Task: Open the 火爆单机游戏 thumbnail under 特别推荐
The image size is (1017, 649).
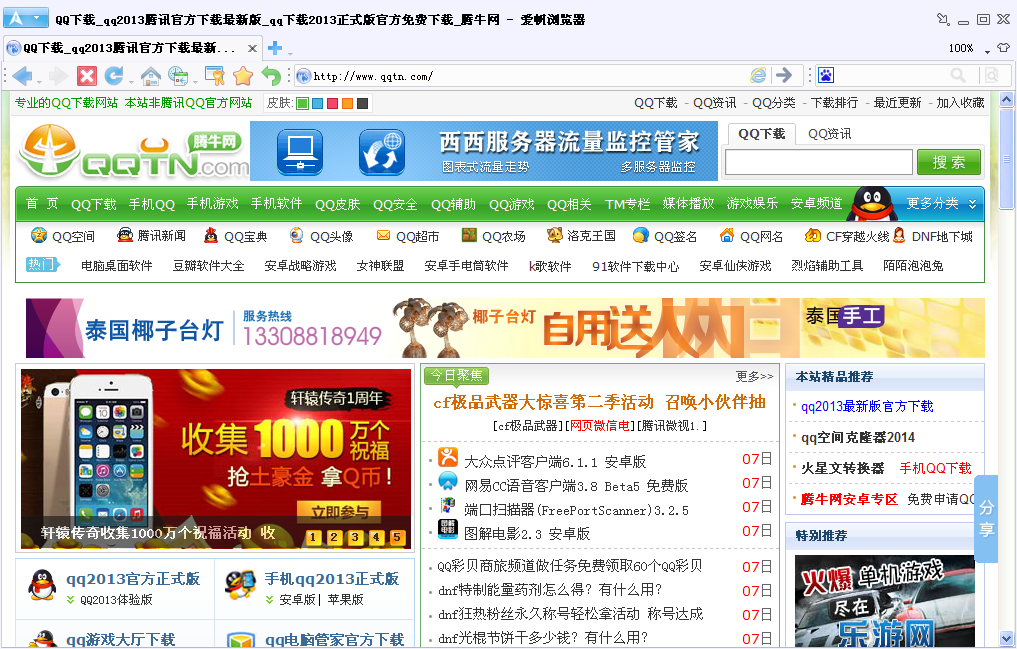Action: pyautogui.click(x=885, y=600)
